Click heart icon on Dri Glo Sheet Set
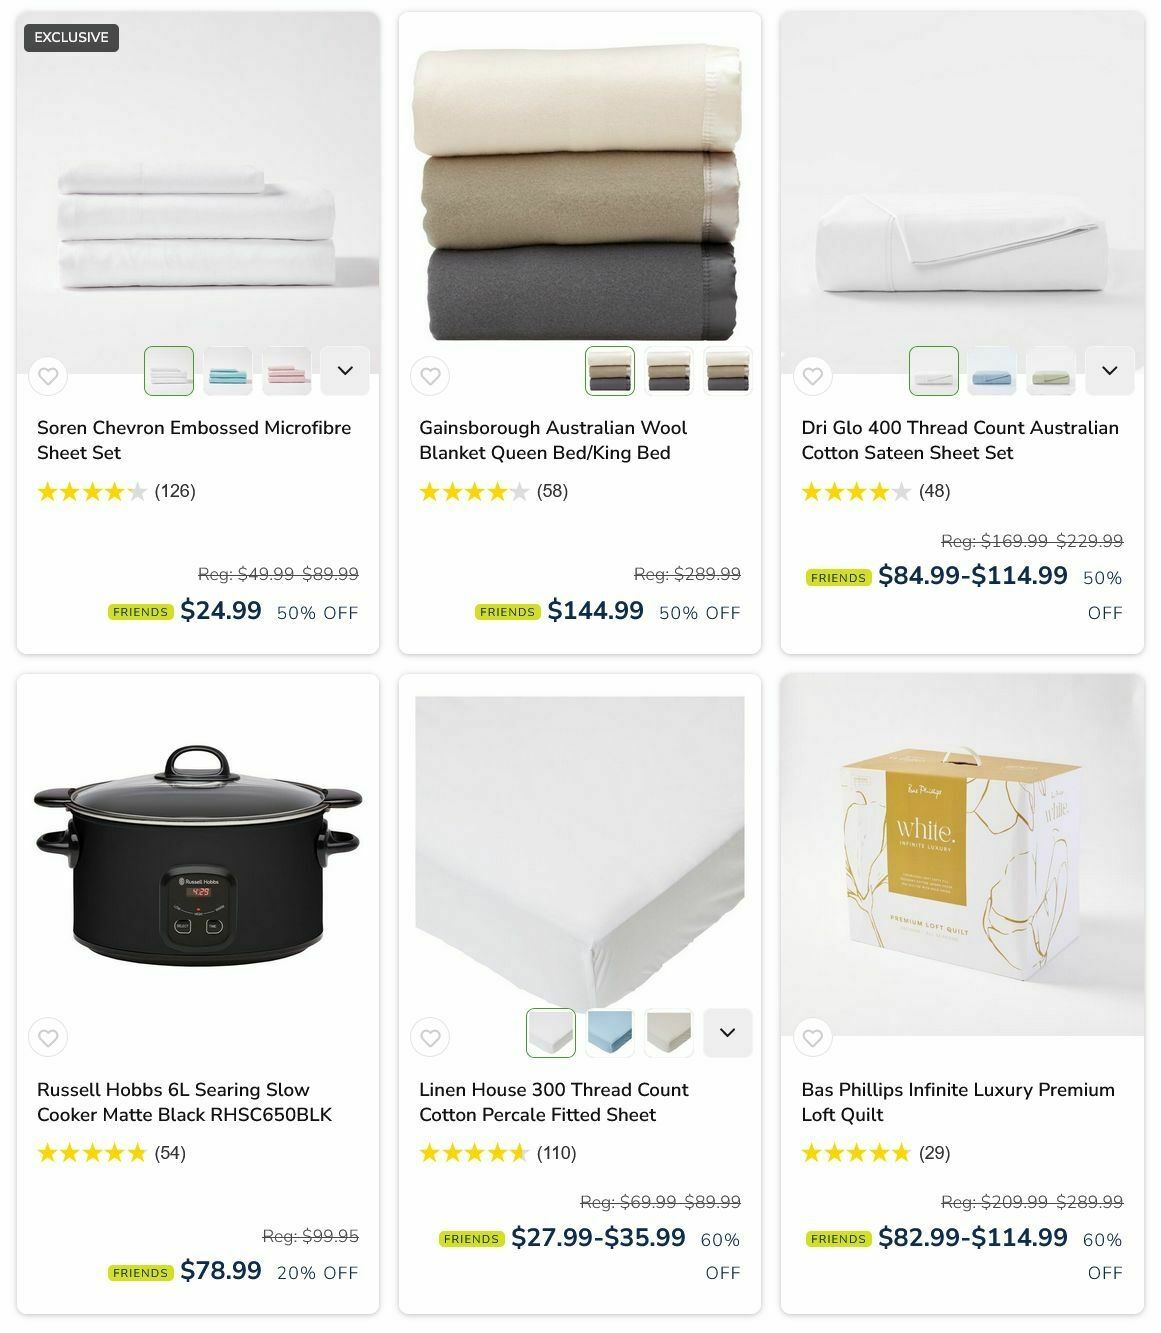This screenshot has height=1333, width=1161. [812, 376]
